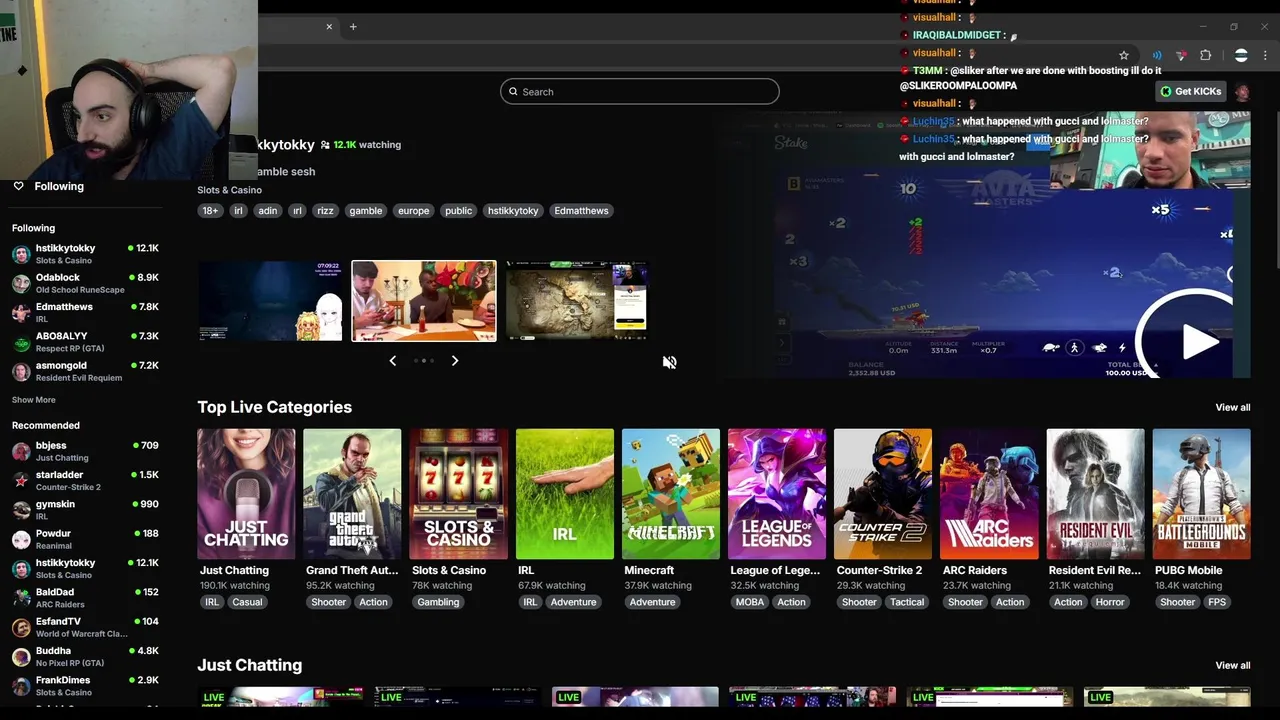
Task: Open Buddha channel avatar
Action: coord(21,656)
